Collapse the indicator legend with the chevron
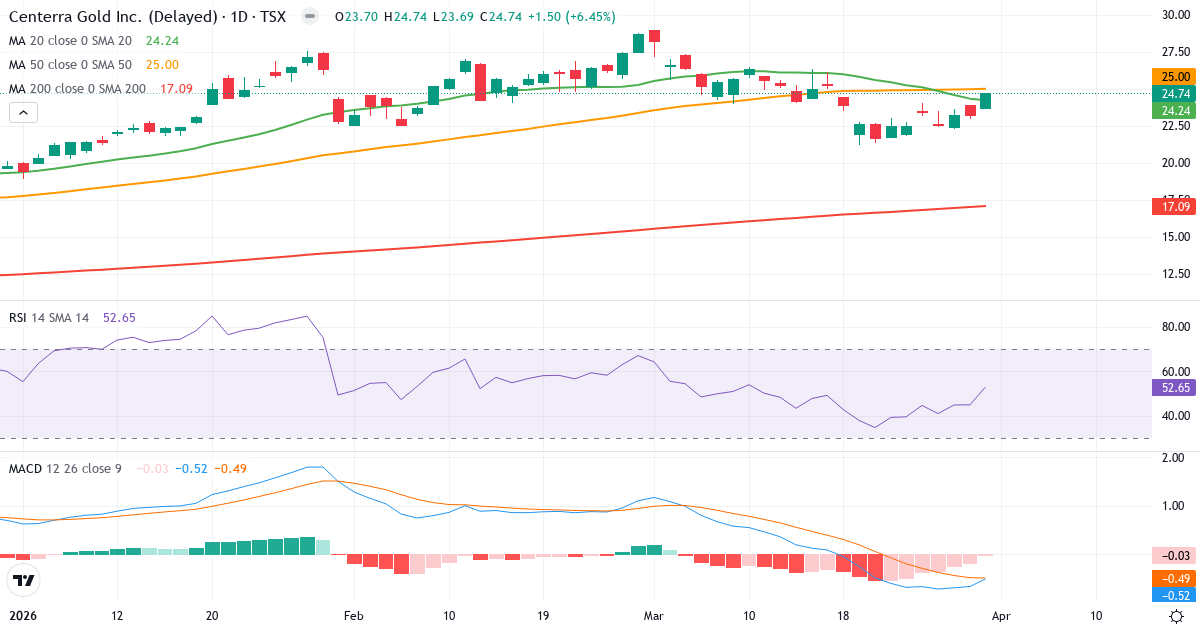Viewport: 1200px width, 630px height. 22,112
